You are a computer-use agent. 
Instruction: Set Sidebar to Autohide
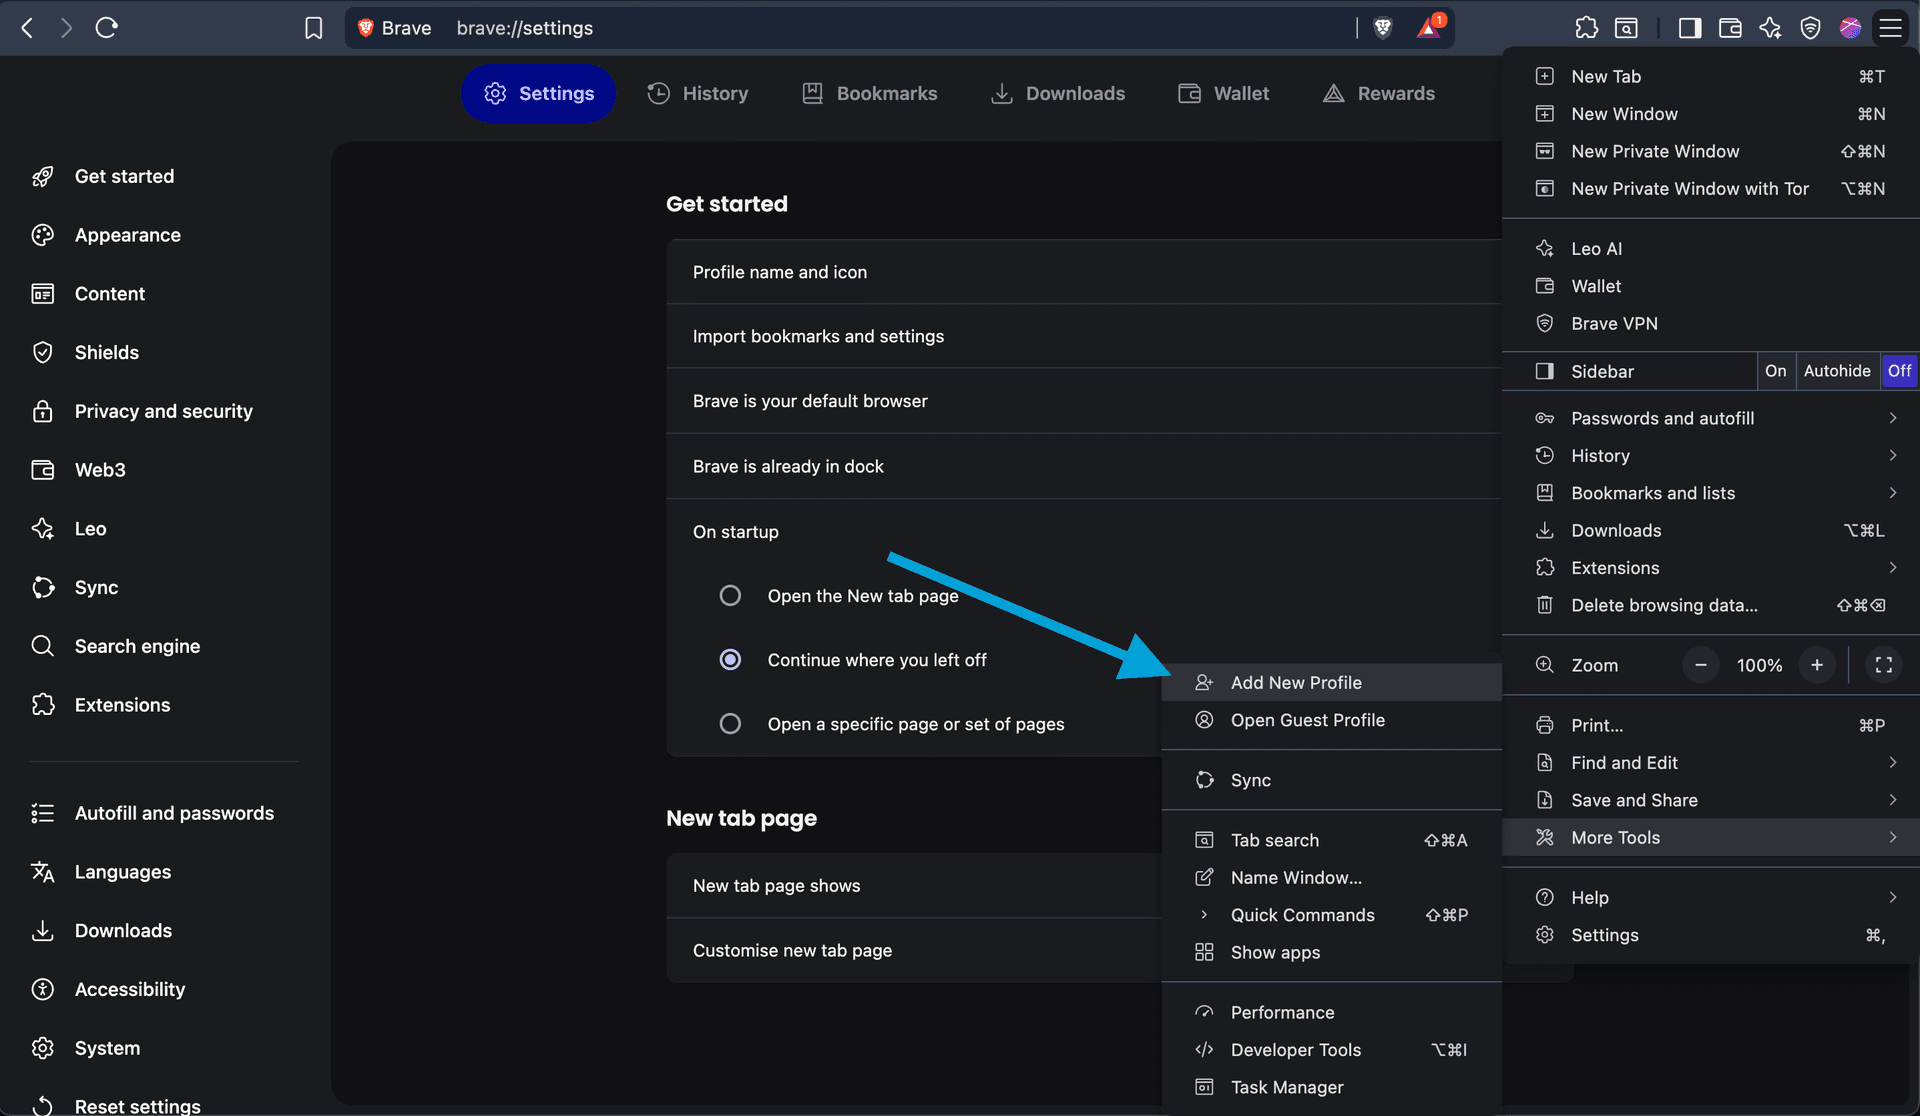tap(1837, 371)
